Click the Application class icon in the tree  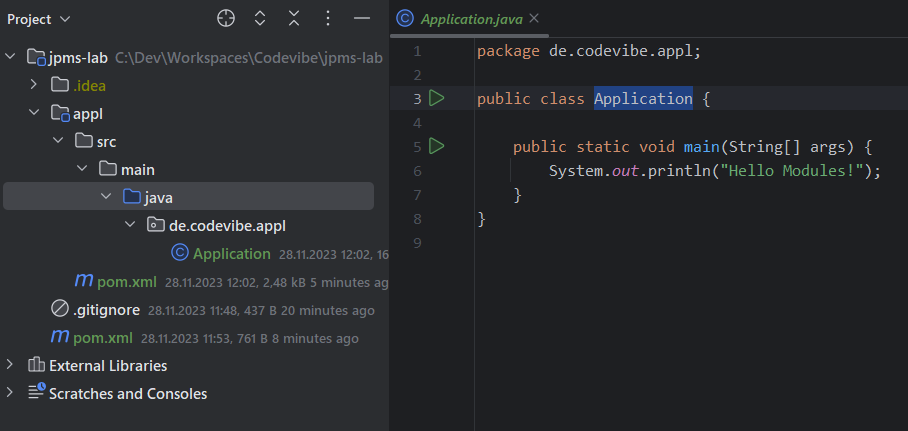coord(180,253)
